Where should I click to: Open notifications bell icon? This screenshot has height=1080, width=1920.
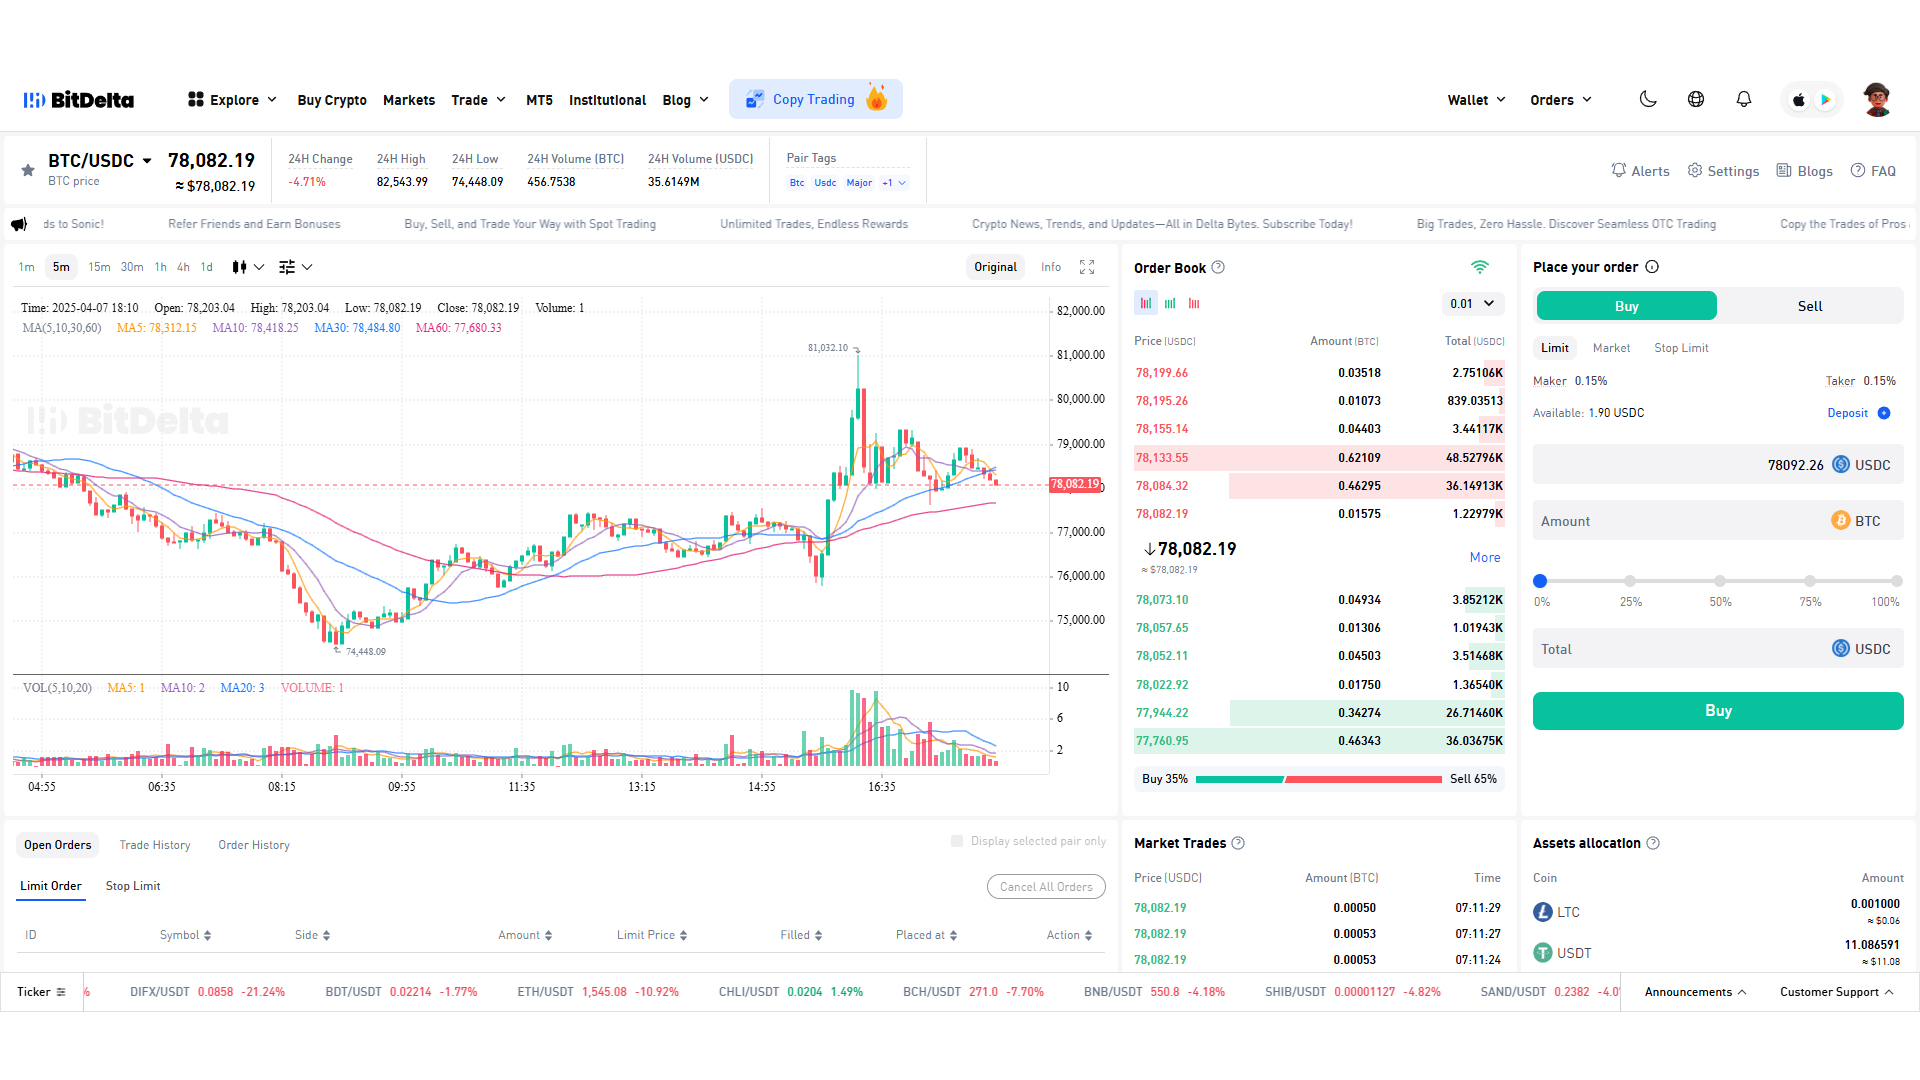pyautogui.click(x=1744, y=99)
